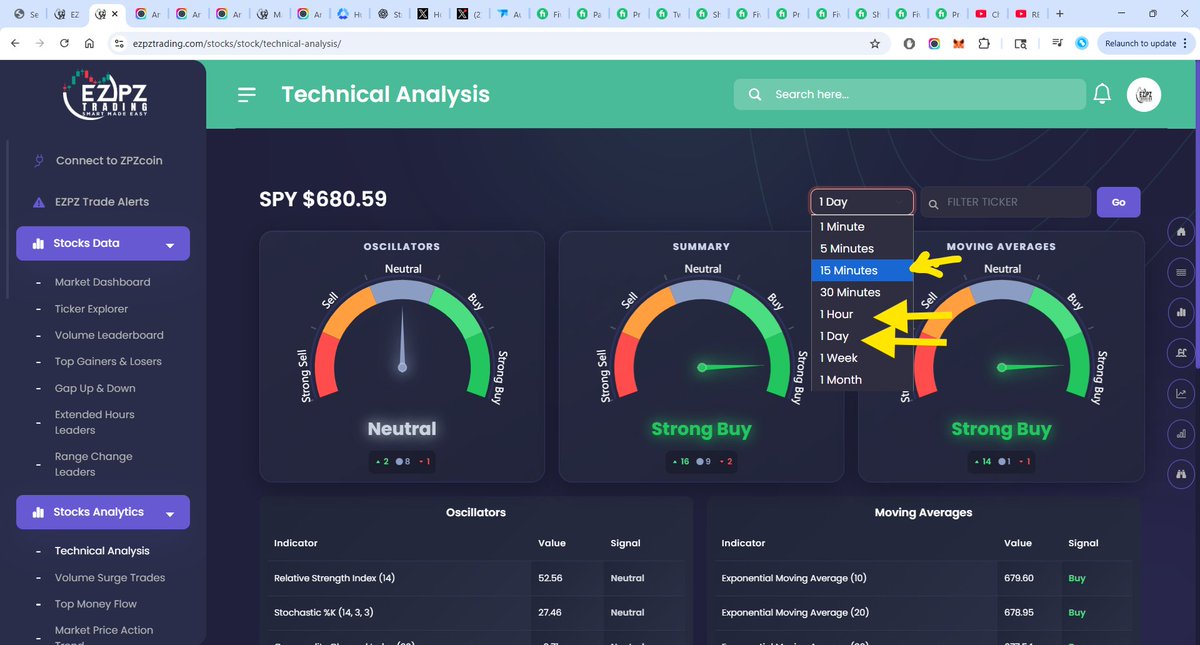Click the bar chart icon in right rail
Viewport: 1200px width, 645px height.
tap(1181, 312)
